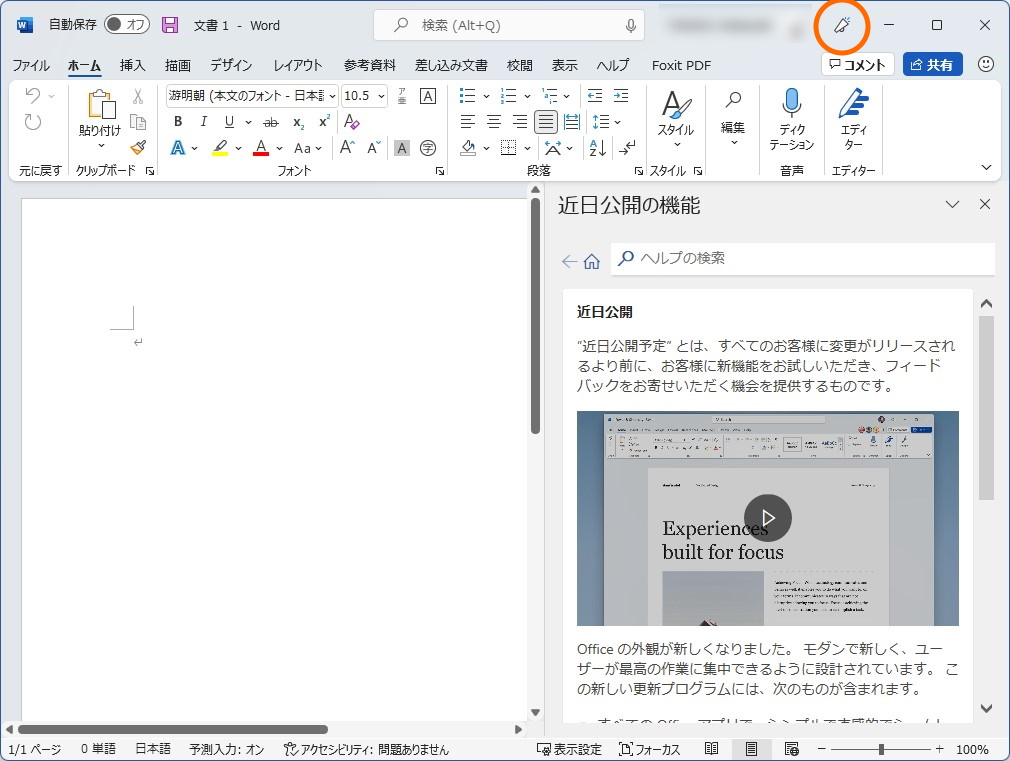Apply subscript formatting
Screen dimensions: 1010x761
[298, 123]
